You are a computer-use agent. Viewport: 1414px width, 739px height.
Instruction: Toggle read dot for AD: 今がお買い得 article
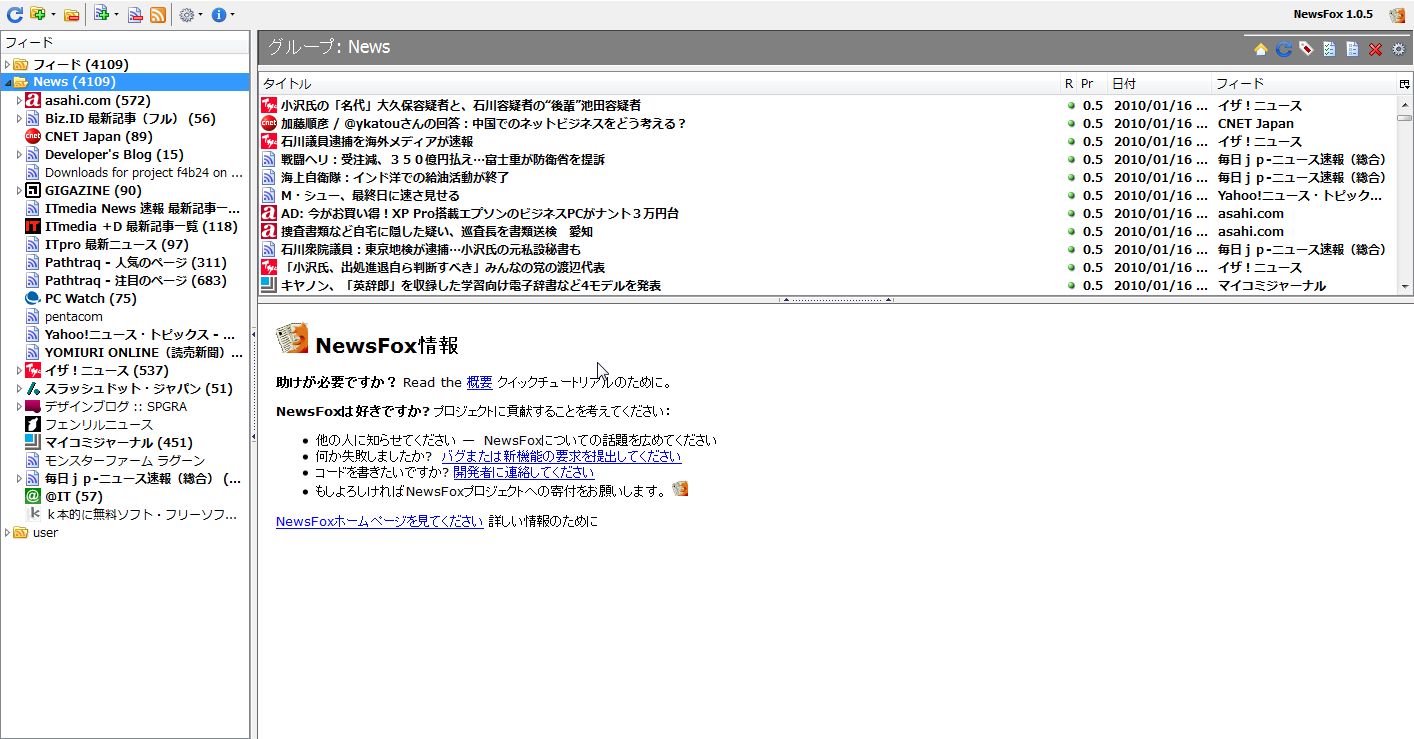(x=1070, y=214)
